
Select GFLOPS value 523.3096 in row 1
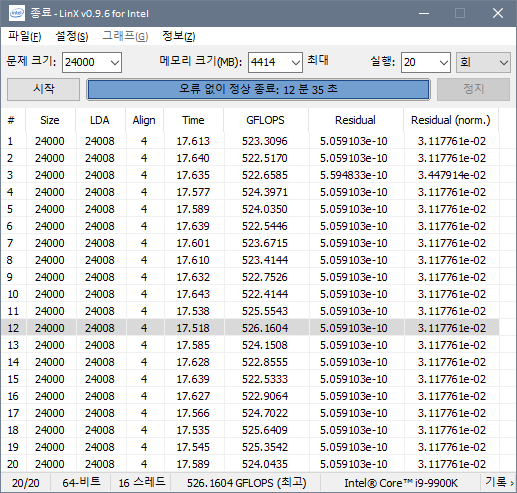point(265,141)
